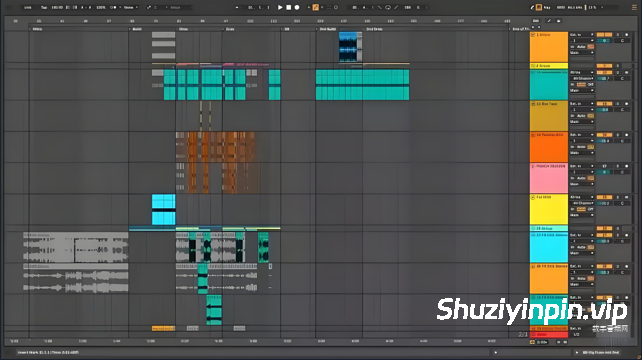642x360 pixels.
Task: Click the Arrangement Record button
Action: 297,7
